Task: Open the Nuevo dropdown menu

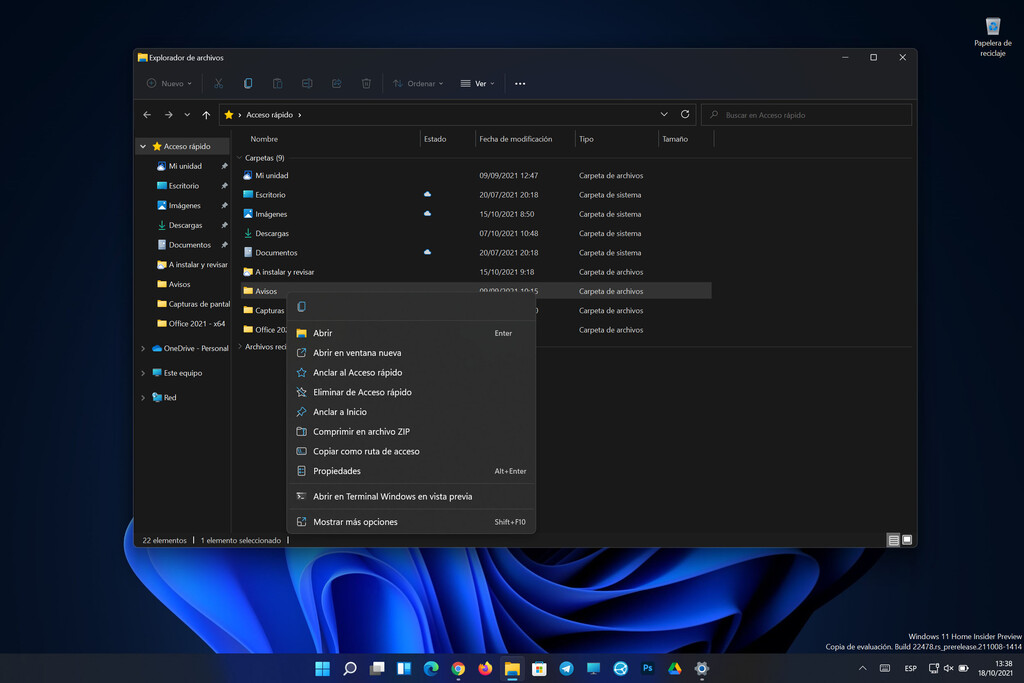Action: click(x=168, y=83)
